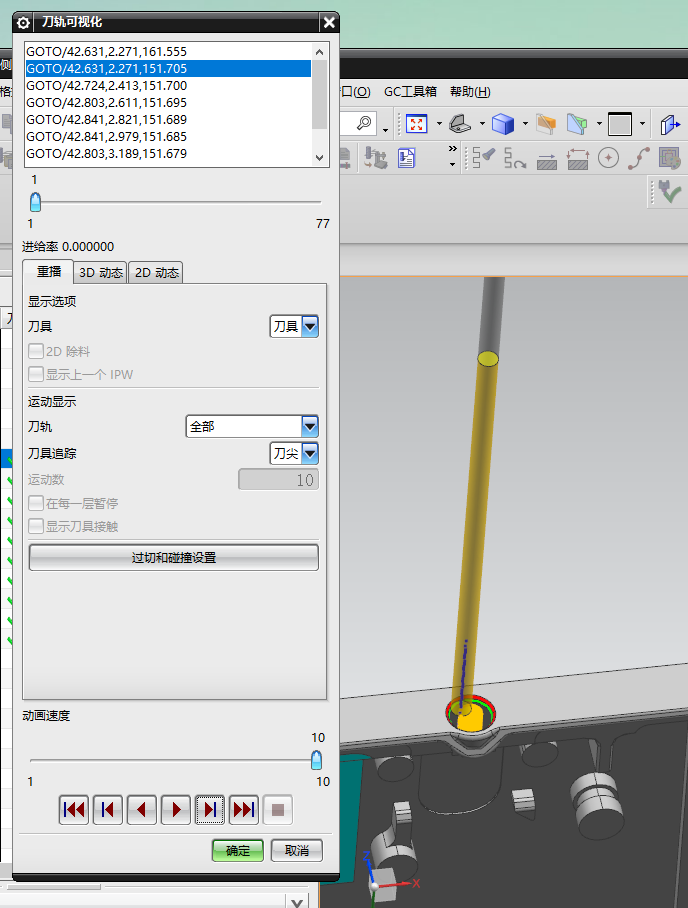Switch to the 2D 动态 tab

point(156,273)
